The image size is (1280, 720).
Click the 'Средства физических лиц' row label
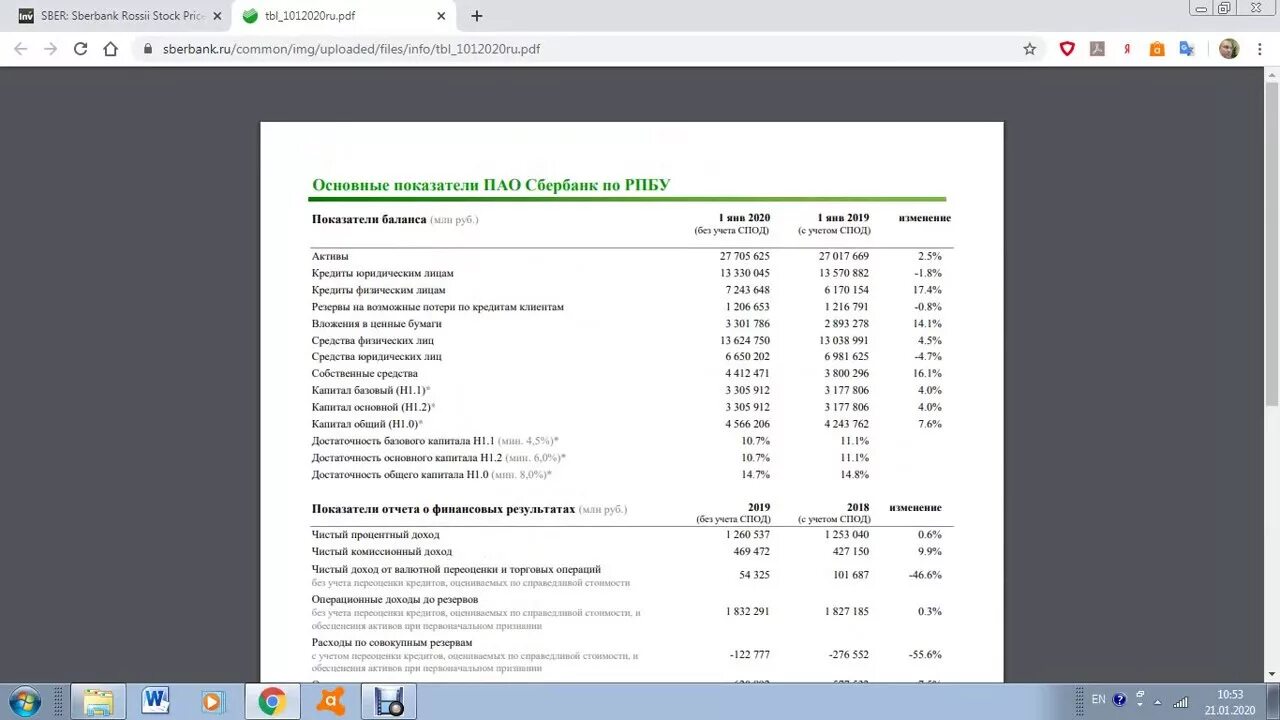click(x=373, y=341)
